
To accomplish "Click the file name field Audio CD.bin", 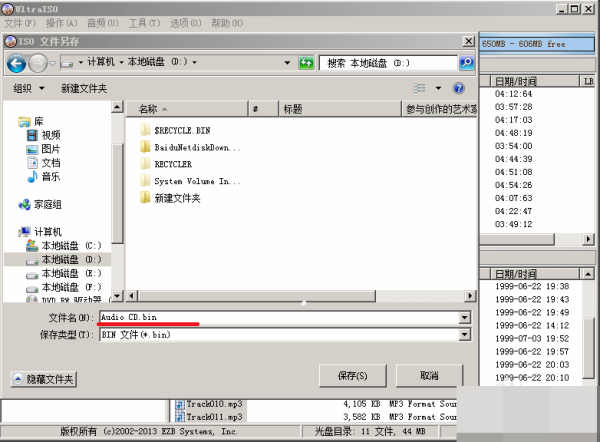I will pos(280,317).
